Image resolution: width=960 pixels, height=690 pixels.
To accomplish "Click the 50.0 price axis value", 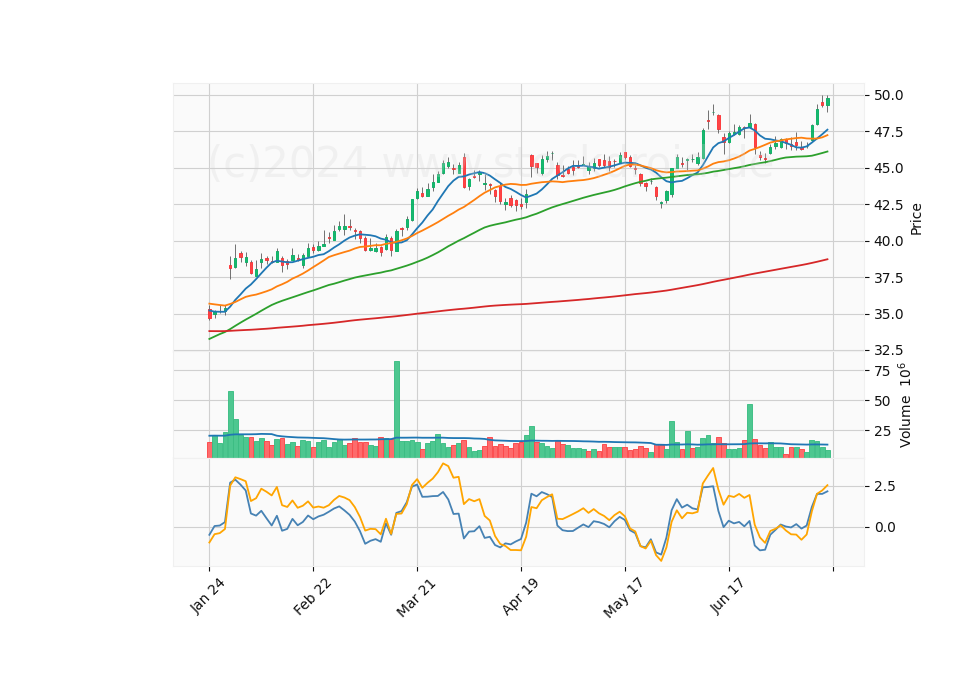I will [888, 96].
